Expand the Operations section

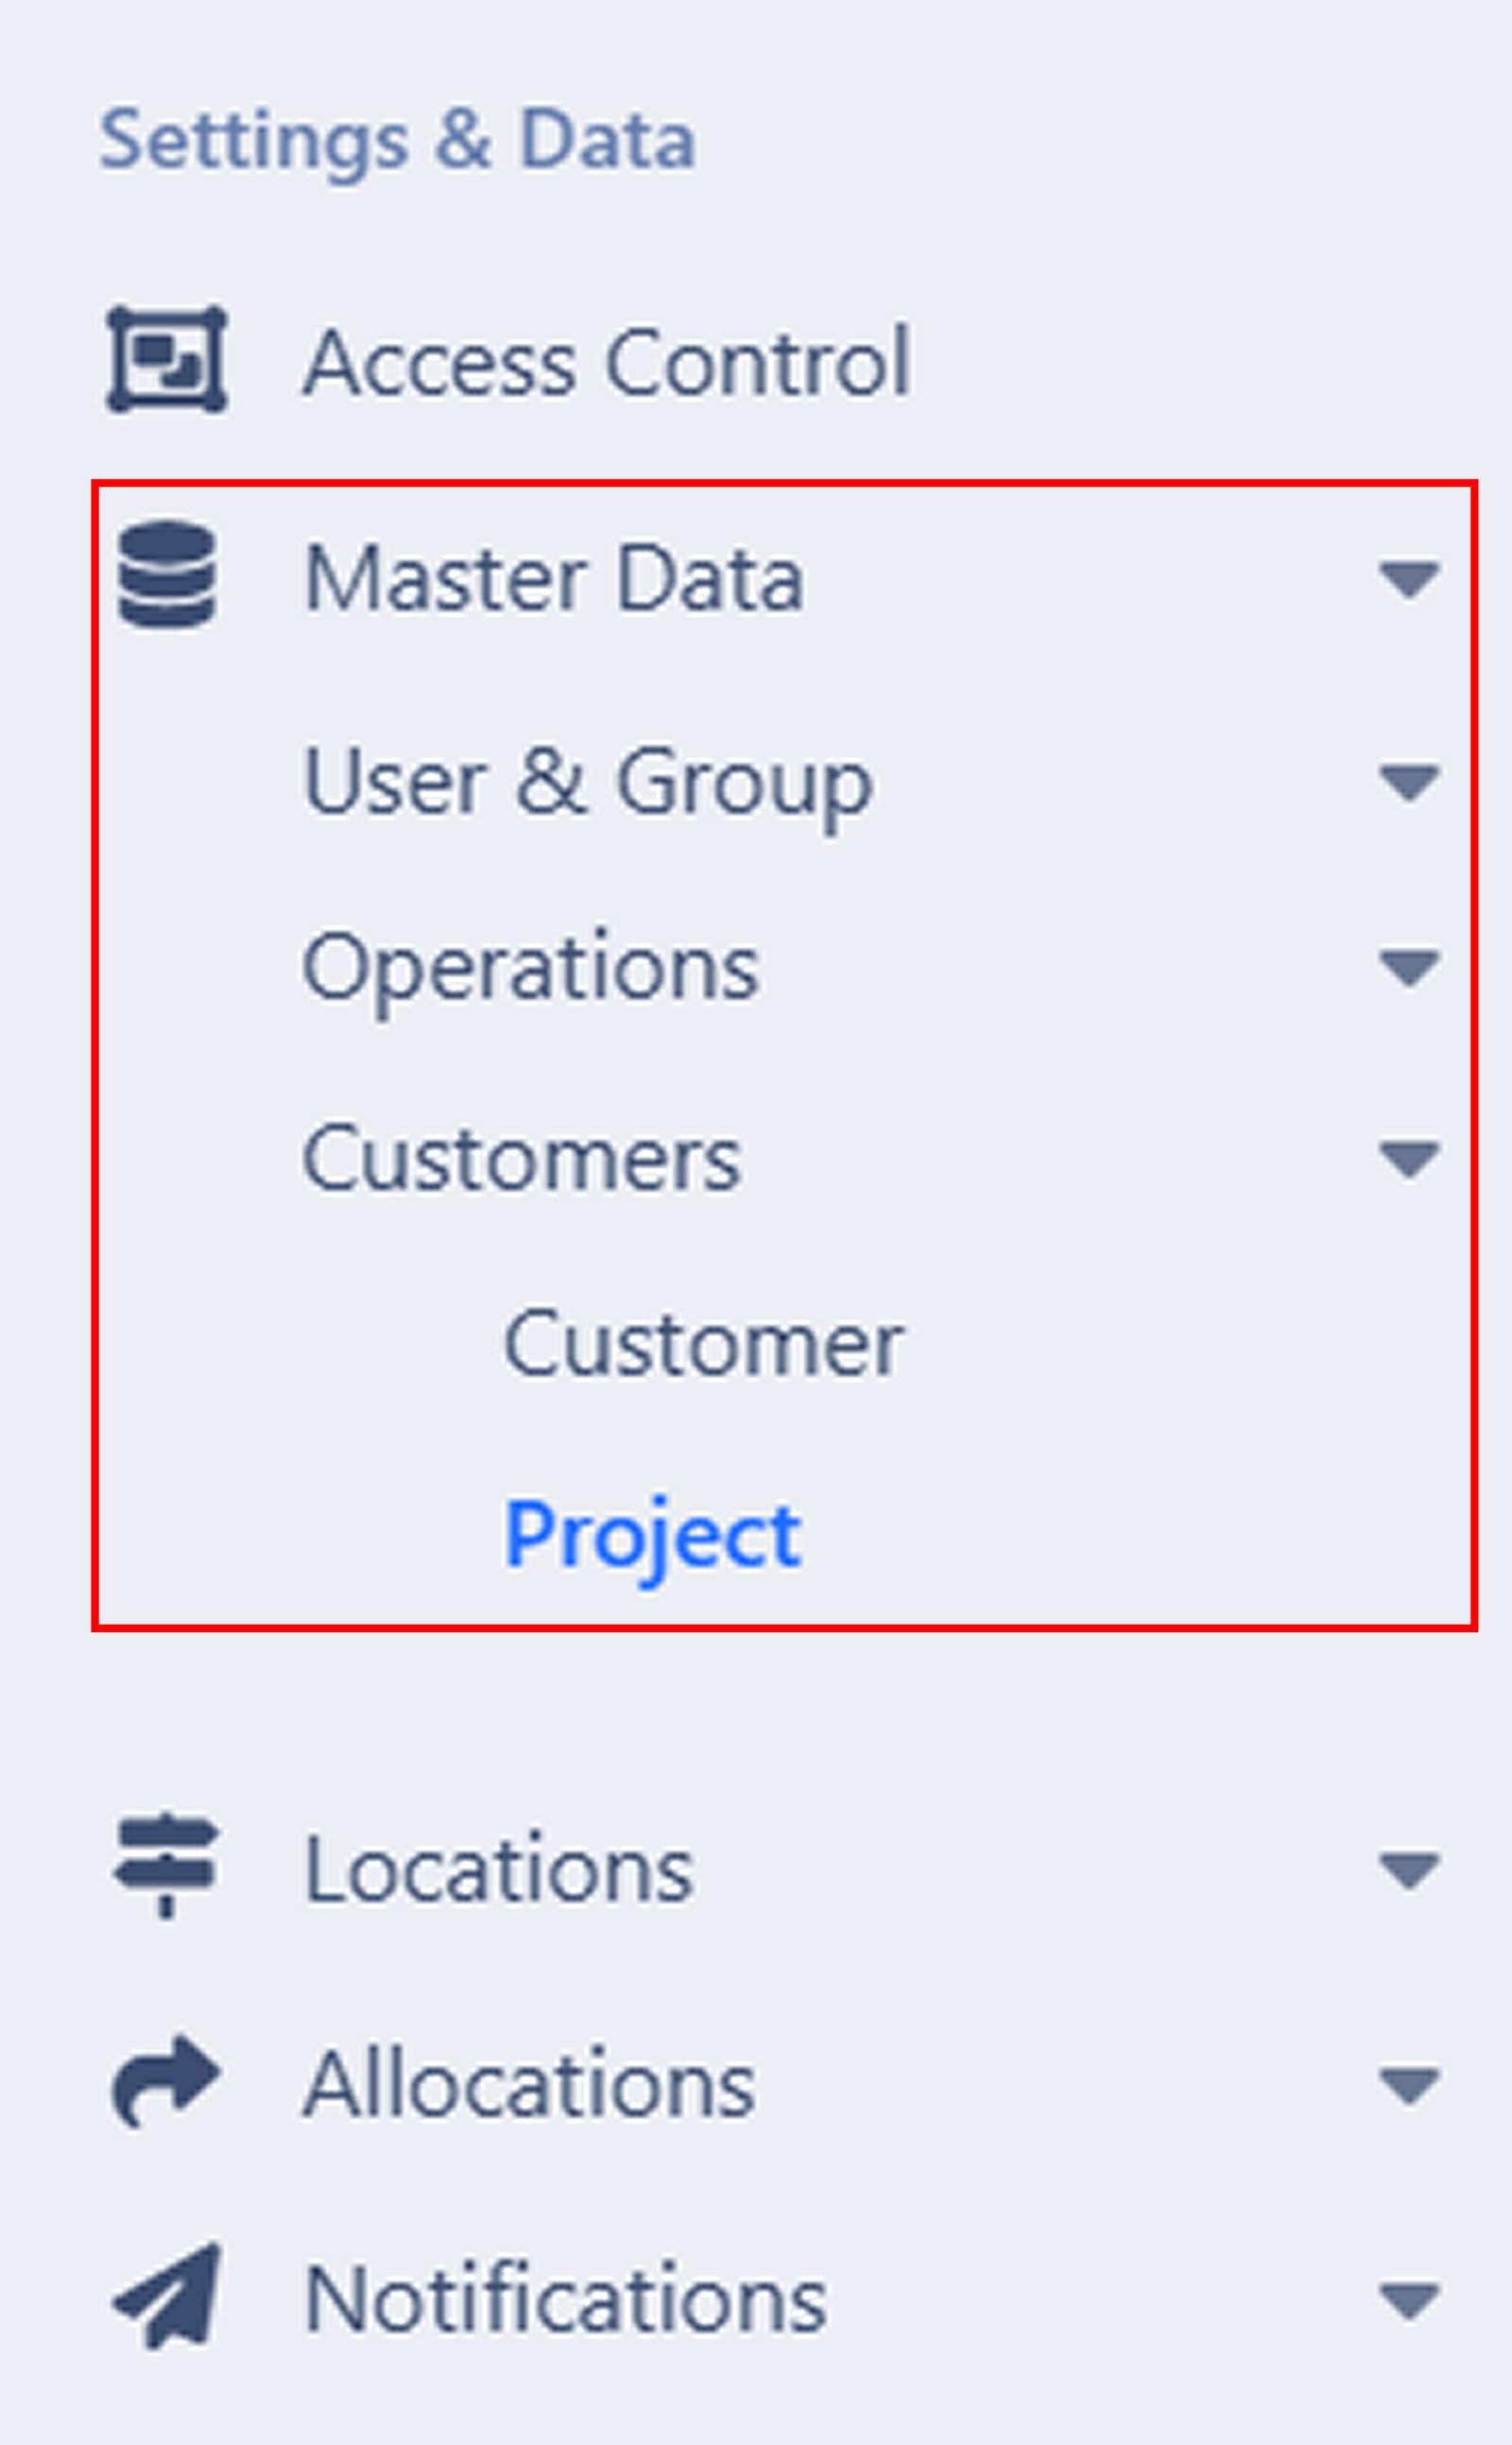tap(1410, 965)
